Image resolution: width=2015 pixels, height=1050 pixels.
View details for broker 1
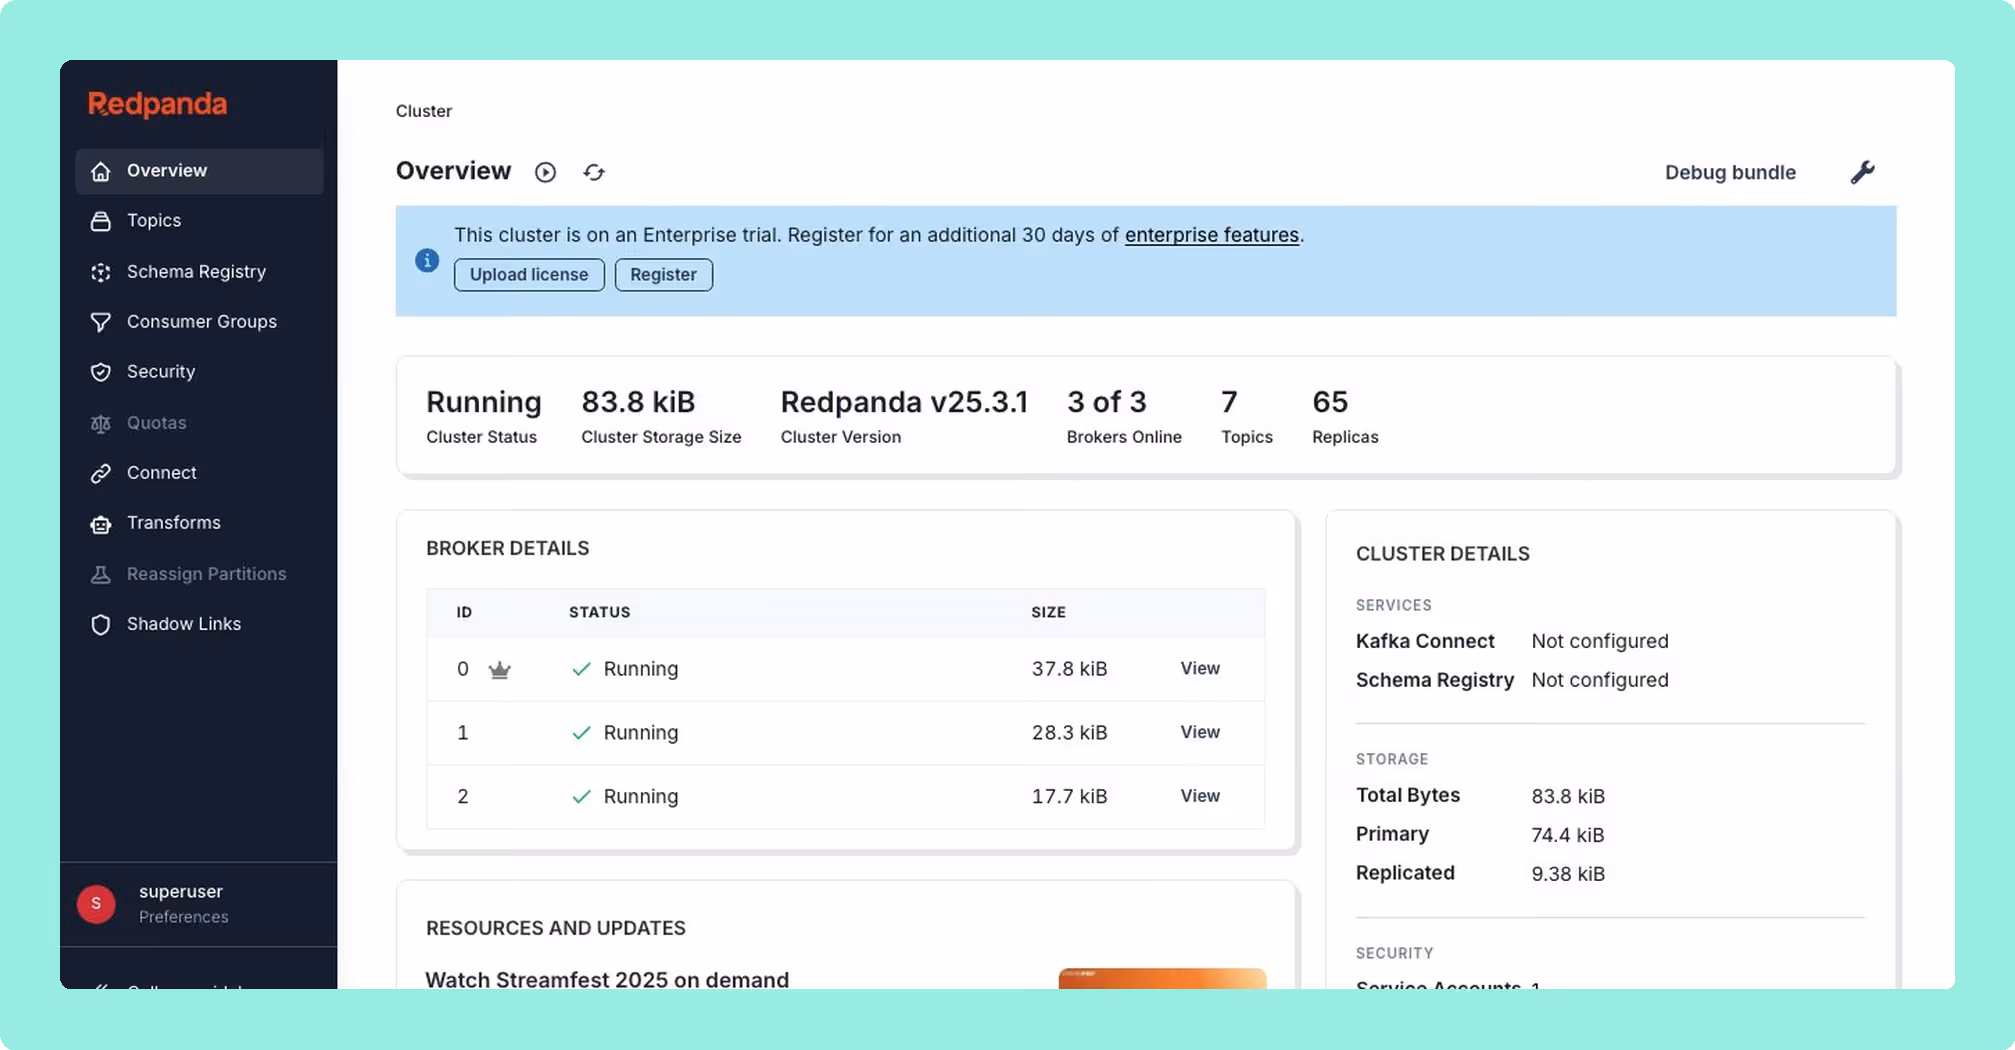click(1200, 732)
